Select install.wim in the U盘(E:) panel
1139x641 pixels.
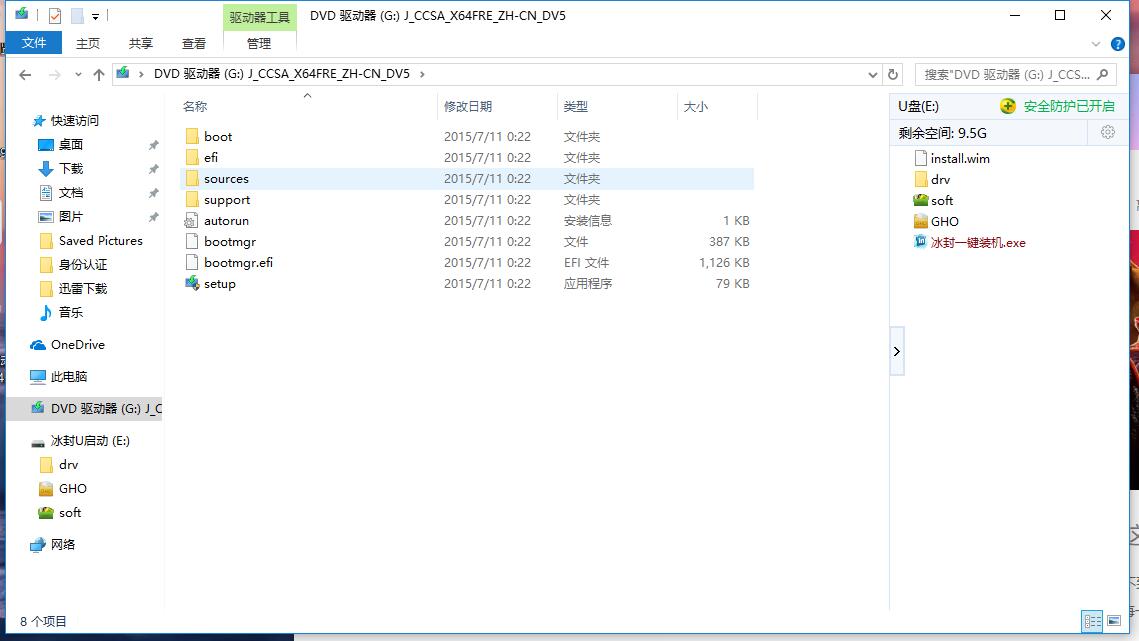(958, 158)
